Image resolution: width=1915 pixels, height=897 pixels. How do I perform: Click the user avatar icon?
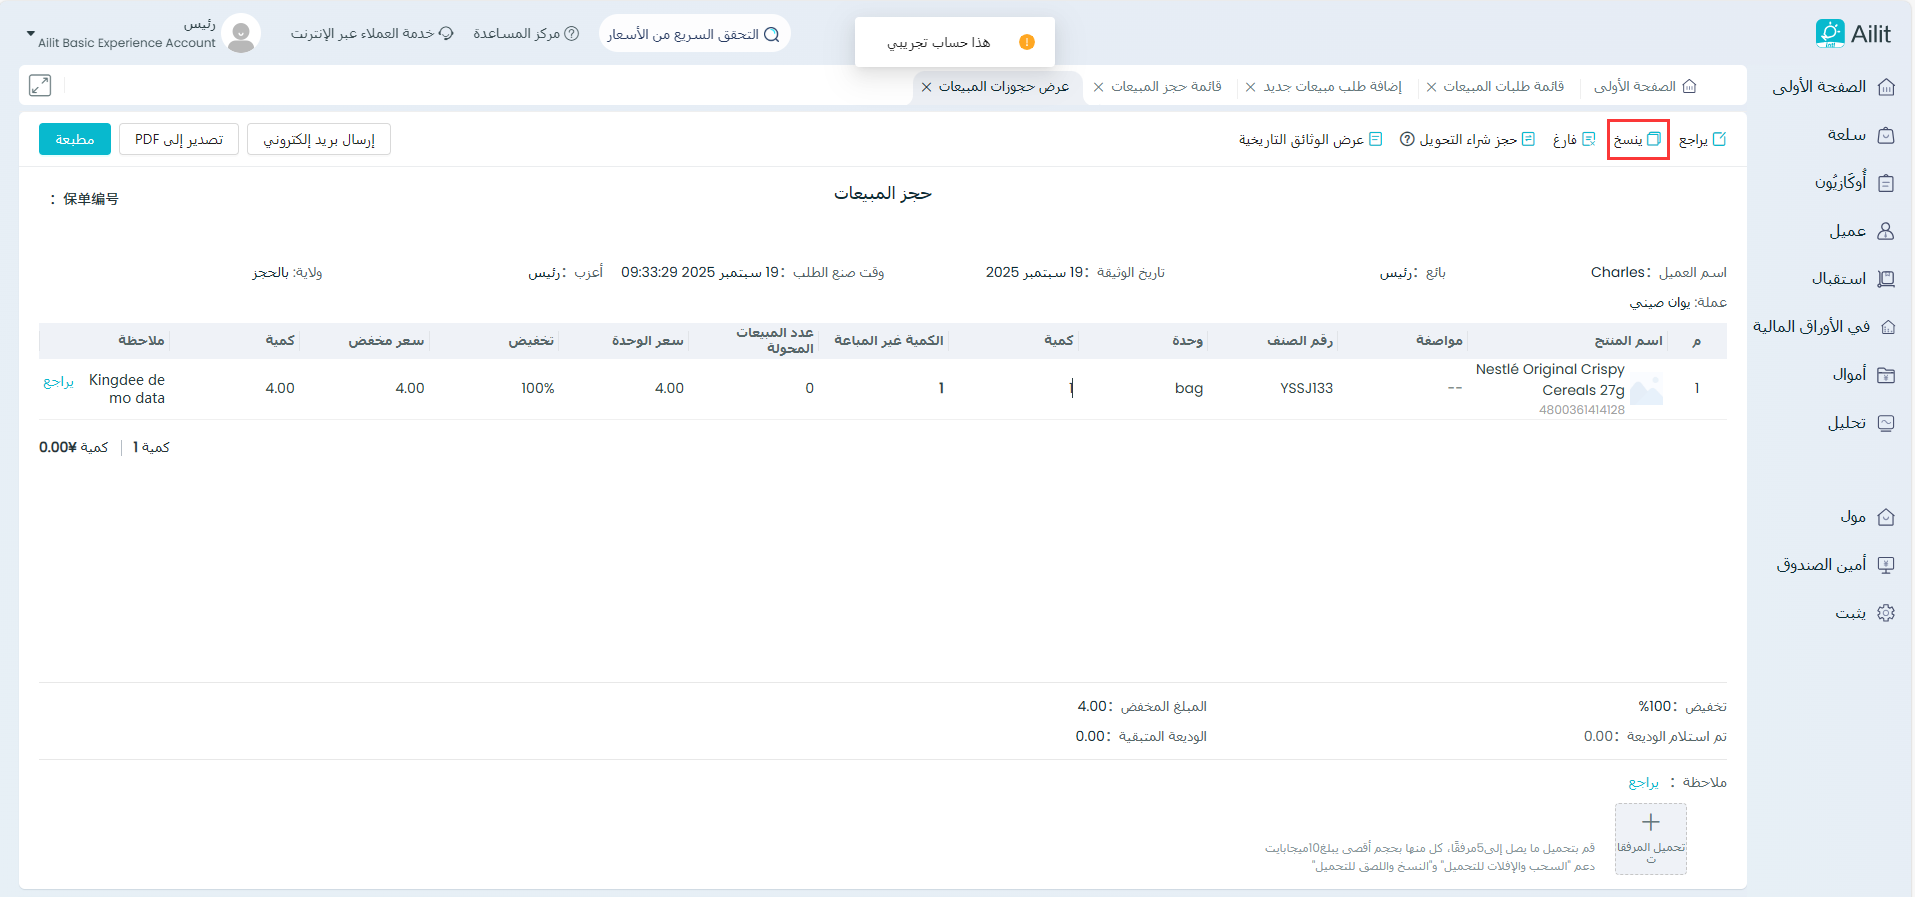241,34
